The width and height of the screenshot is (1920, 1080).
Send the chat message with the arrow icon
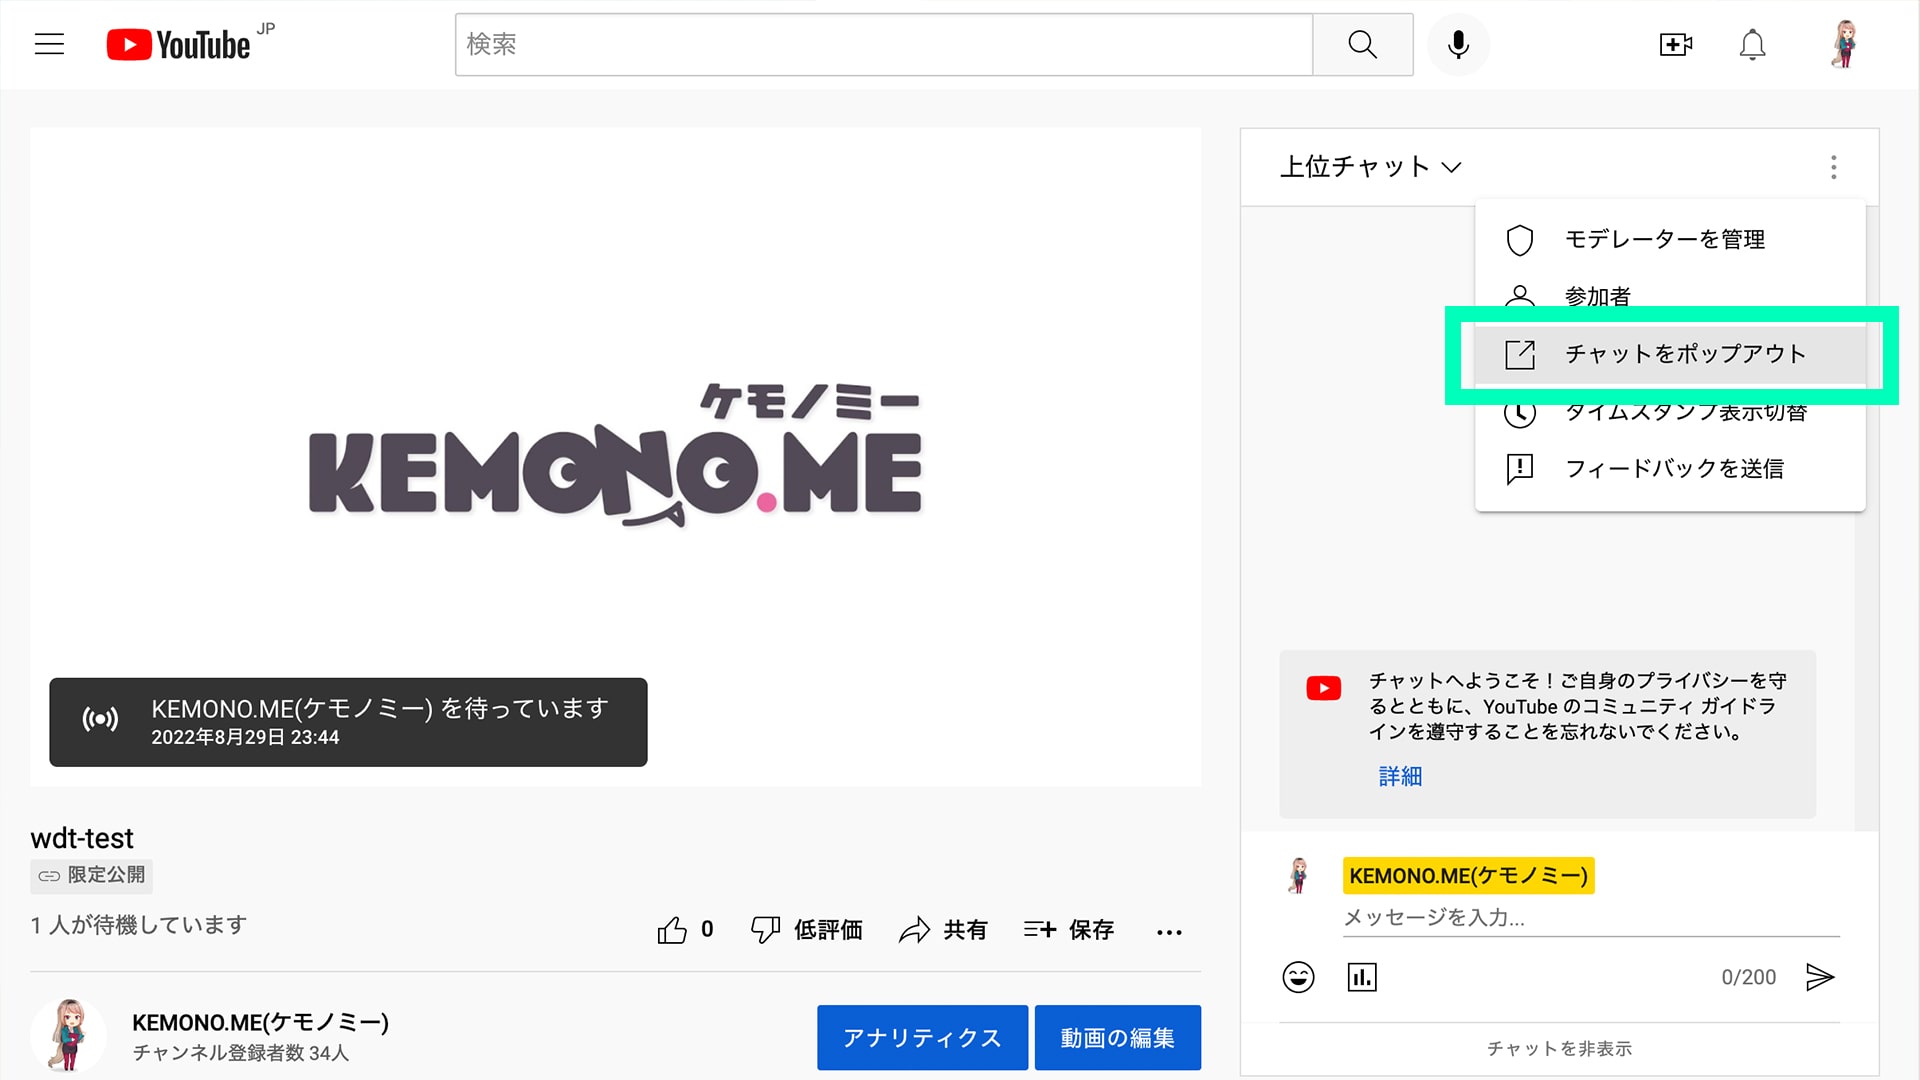tap(1822, 977)
